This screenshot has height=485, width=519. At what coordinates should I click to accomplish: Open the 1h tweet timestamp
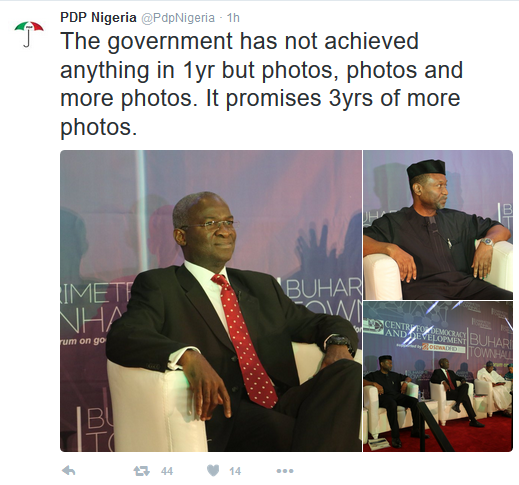click(x=233, y=18)
